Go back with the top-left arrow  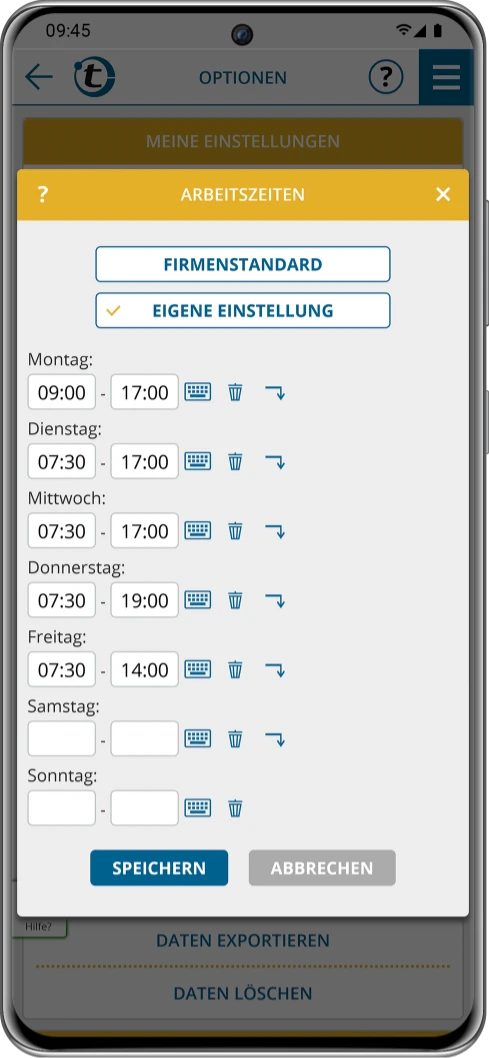(38, 77)
